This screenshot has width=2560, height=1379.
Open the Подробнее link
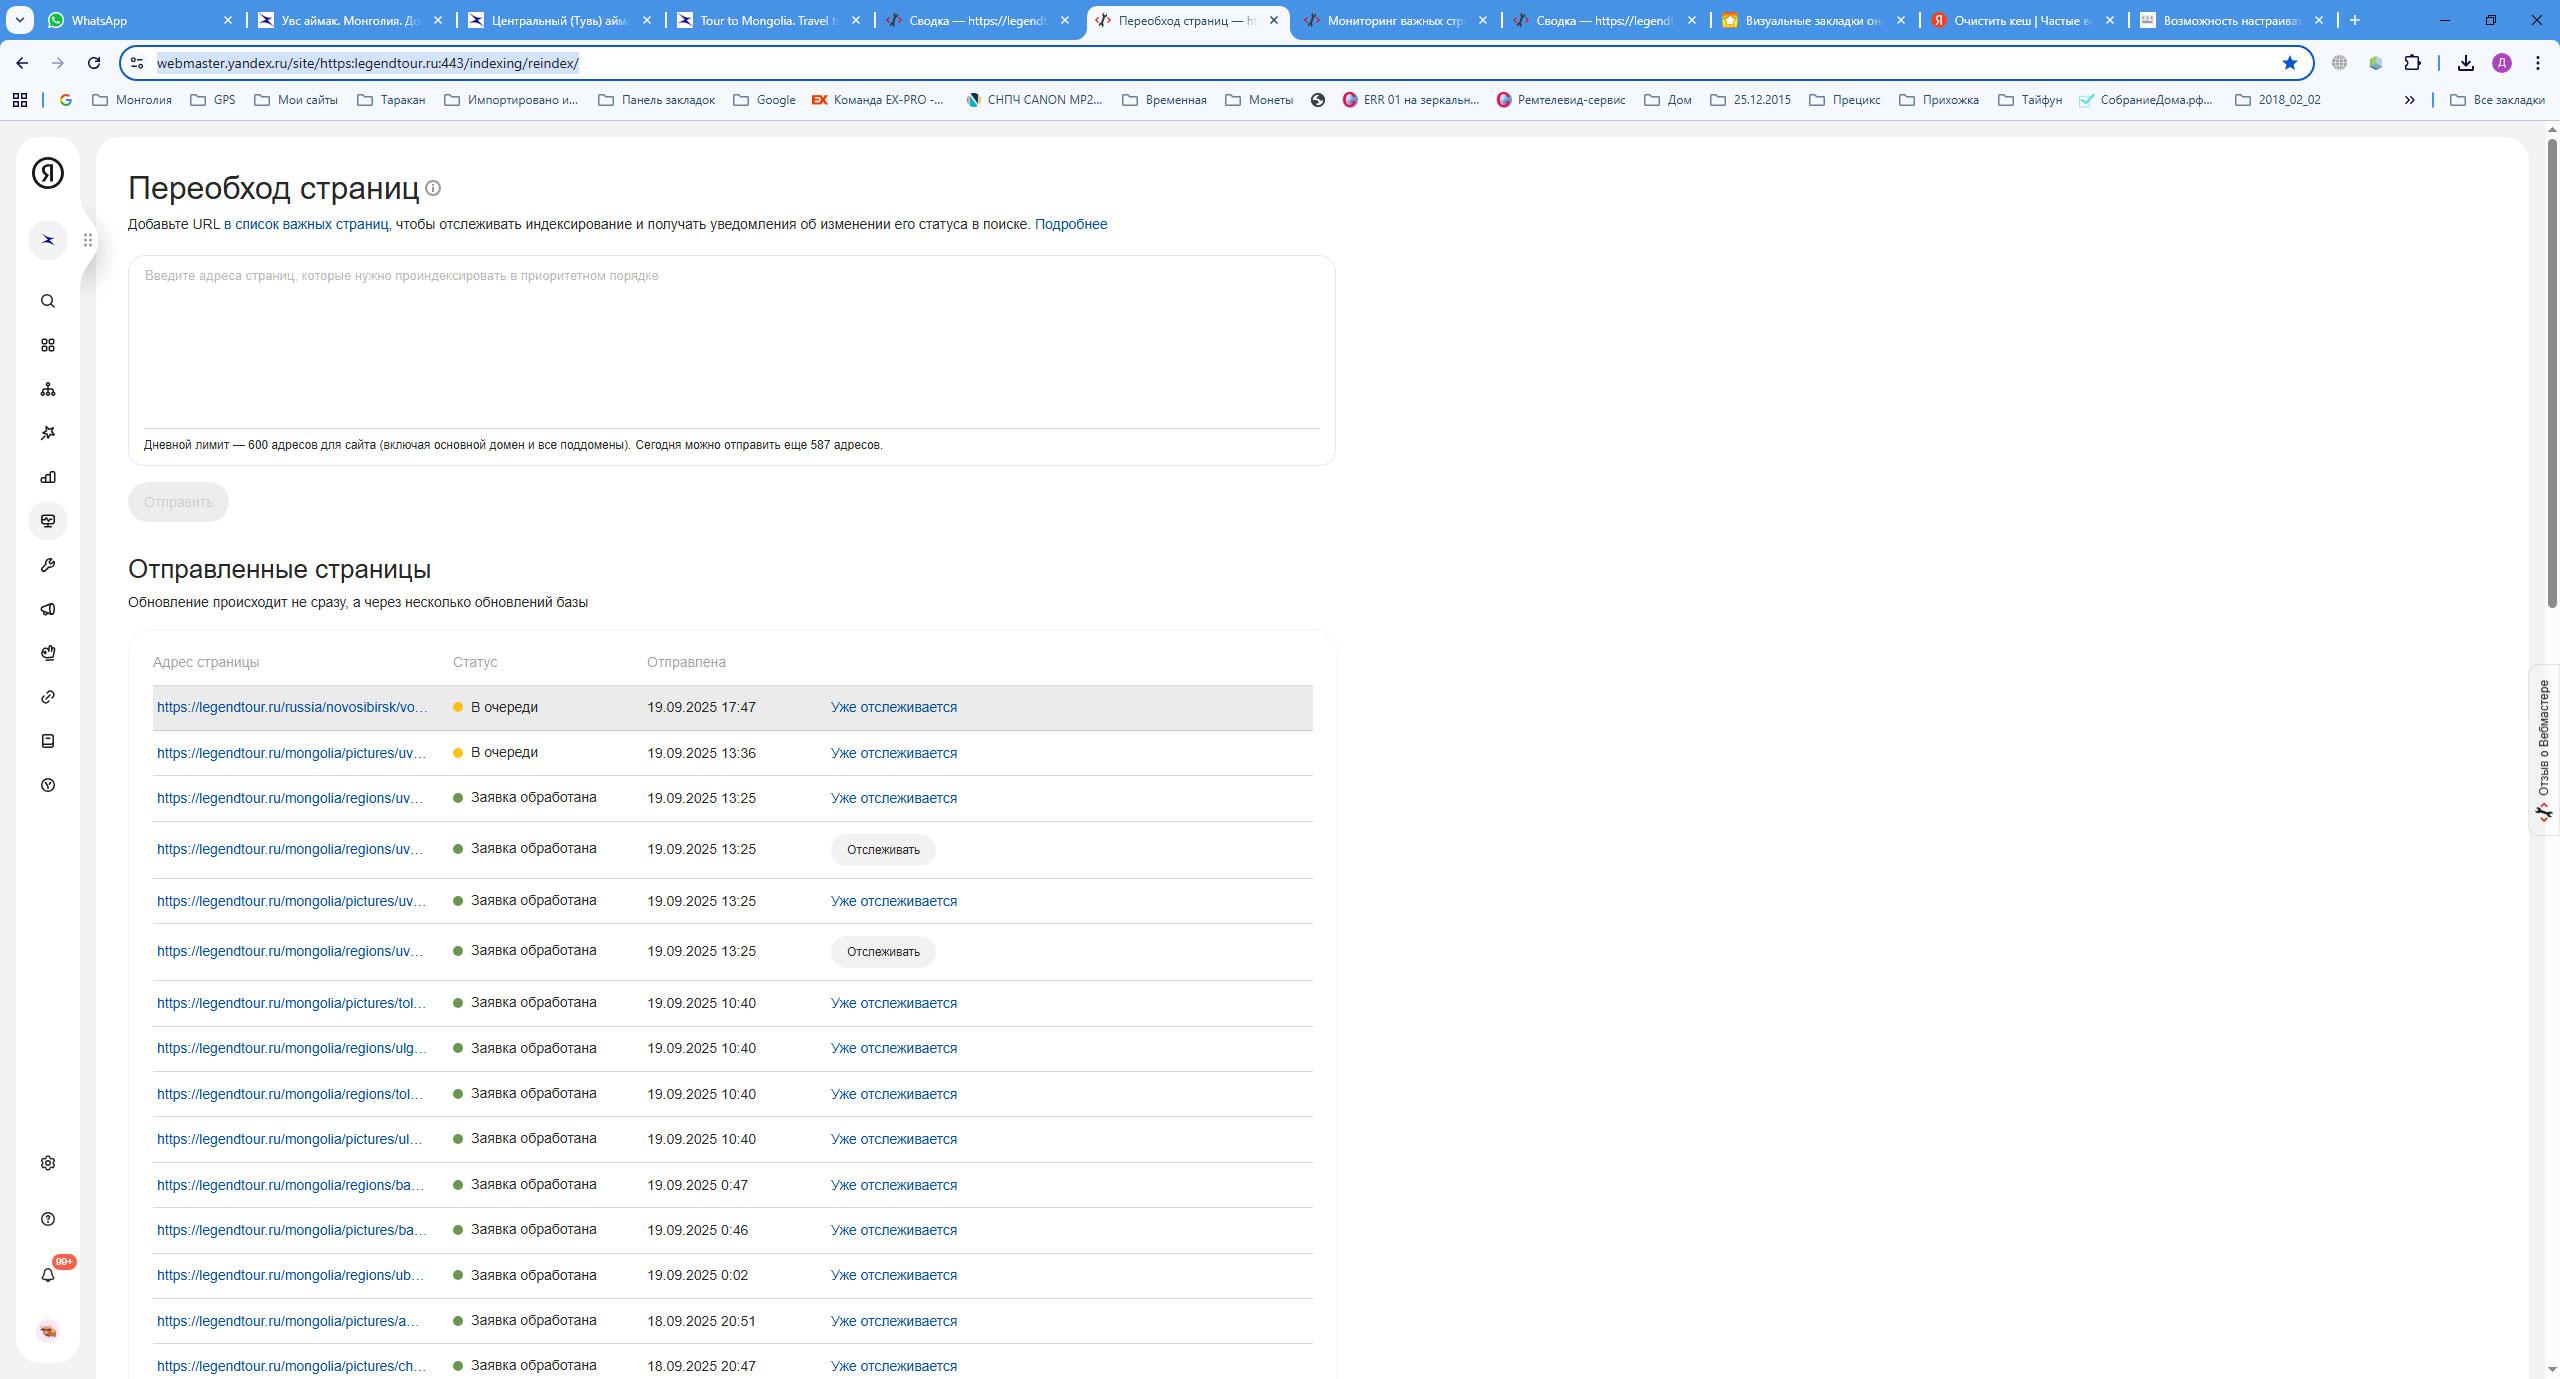point(1070,224)
